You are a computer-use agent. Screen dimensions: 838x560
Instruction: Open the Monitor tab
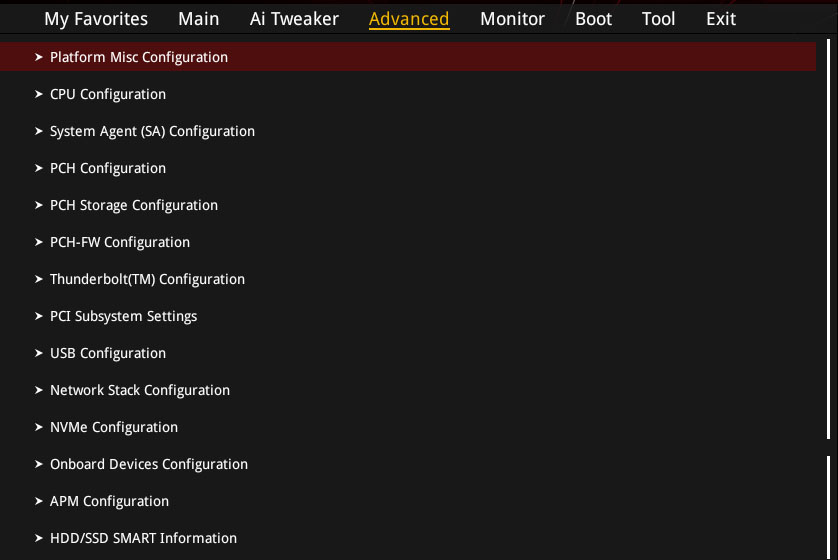coord(512,19)
